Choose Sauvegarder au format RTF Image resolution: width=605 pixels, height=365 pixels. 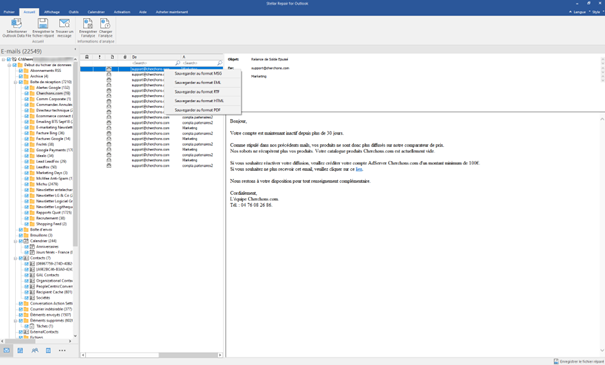click(x=203, y=92)
